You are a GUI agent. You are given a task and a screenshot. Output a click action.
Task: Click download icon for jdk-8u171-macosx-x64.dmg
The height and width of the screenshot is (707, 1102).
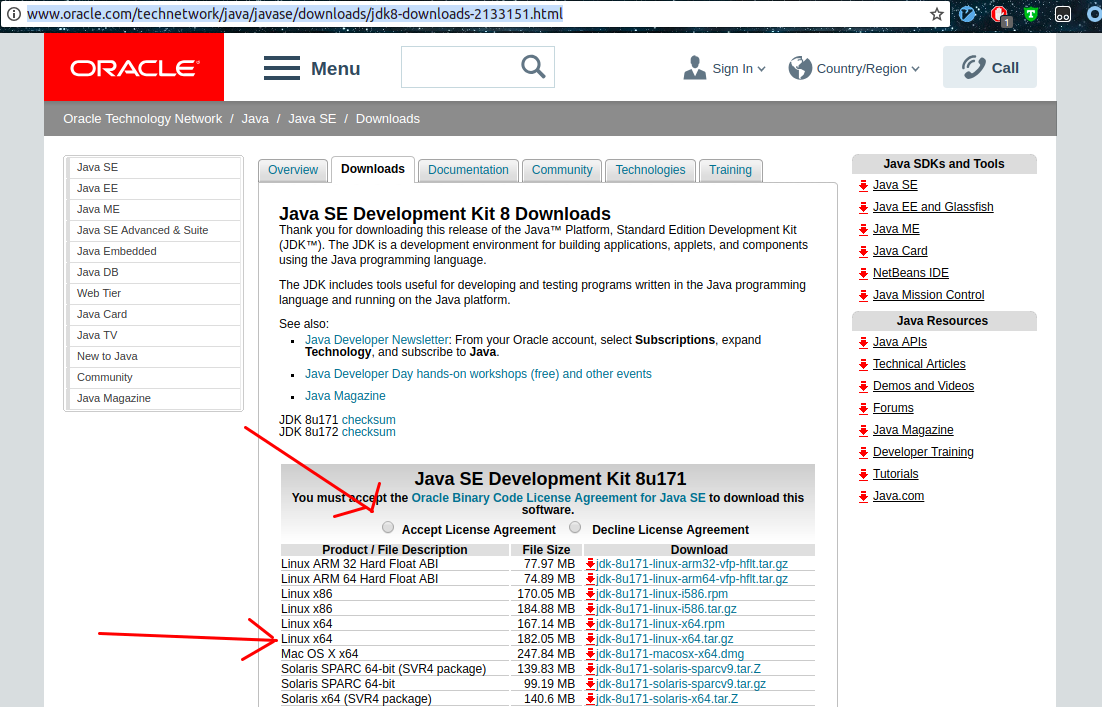pyautogui.click(x=590, y=654)
